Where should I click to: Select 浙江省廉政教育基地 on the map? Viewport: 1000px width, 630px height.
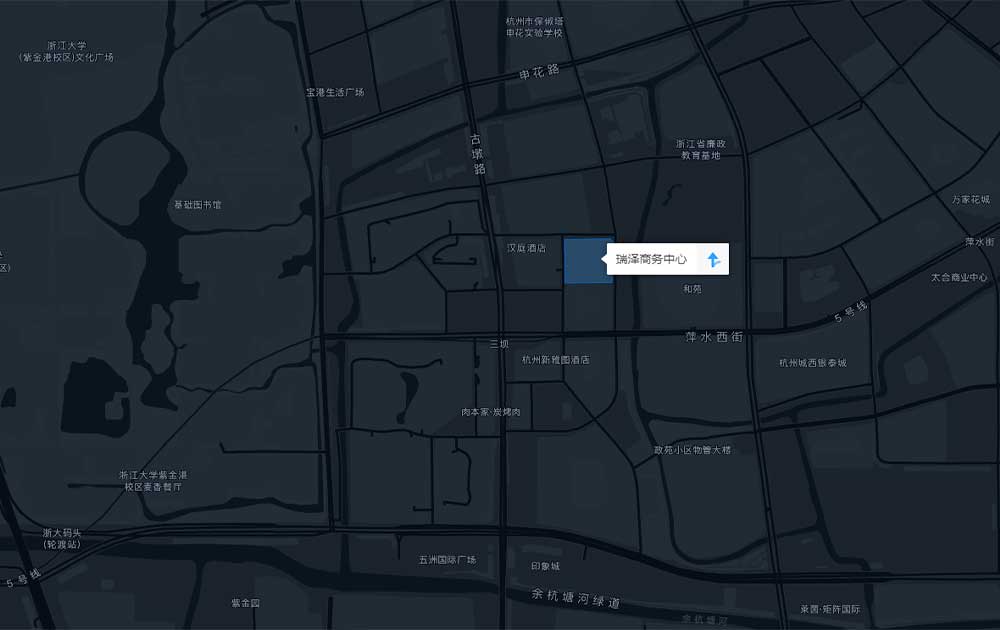coord(700,149)
